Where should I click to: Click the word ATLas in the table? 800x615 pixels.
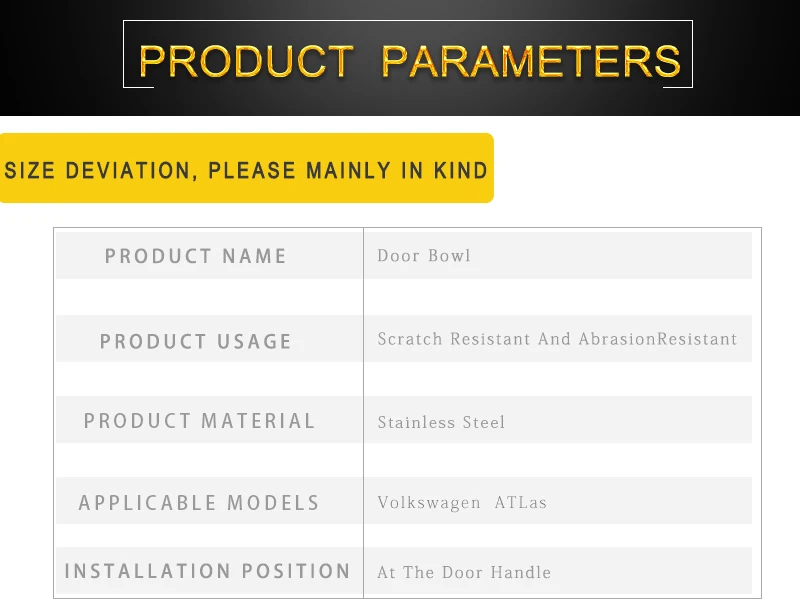pyautogui.click(x=520, y=502)
